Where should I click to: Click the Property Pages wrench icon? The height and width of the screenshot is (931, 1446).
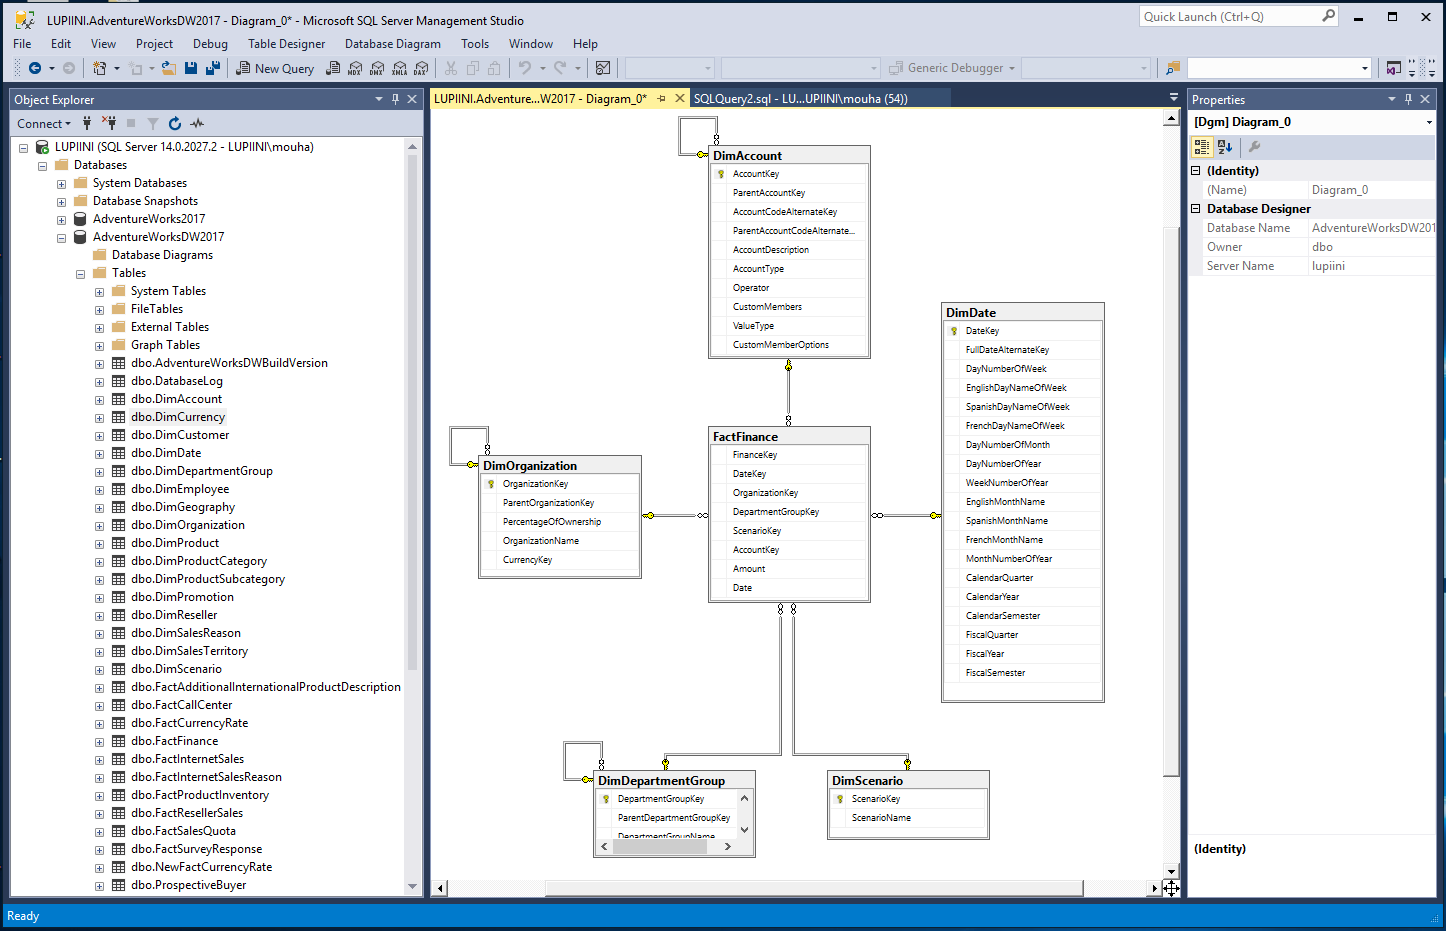coord(1254,146)
